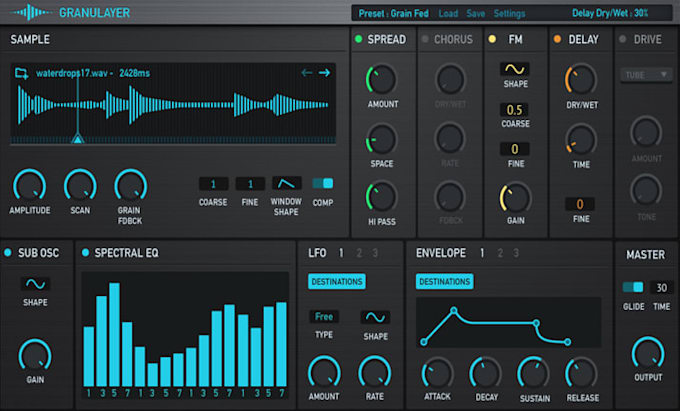Image resolution: width=680 pixels, height=411 pixels.
Task: Click the Sample Fine value box
Action: point(250,184)
